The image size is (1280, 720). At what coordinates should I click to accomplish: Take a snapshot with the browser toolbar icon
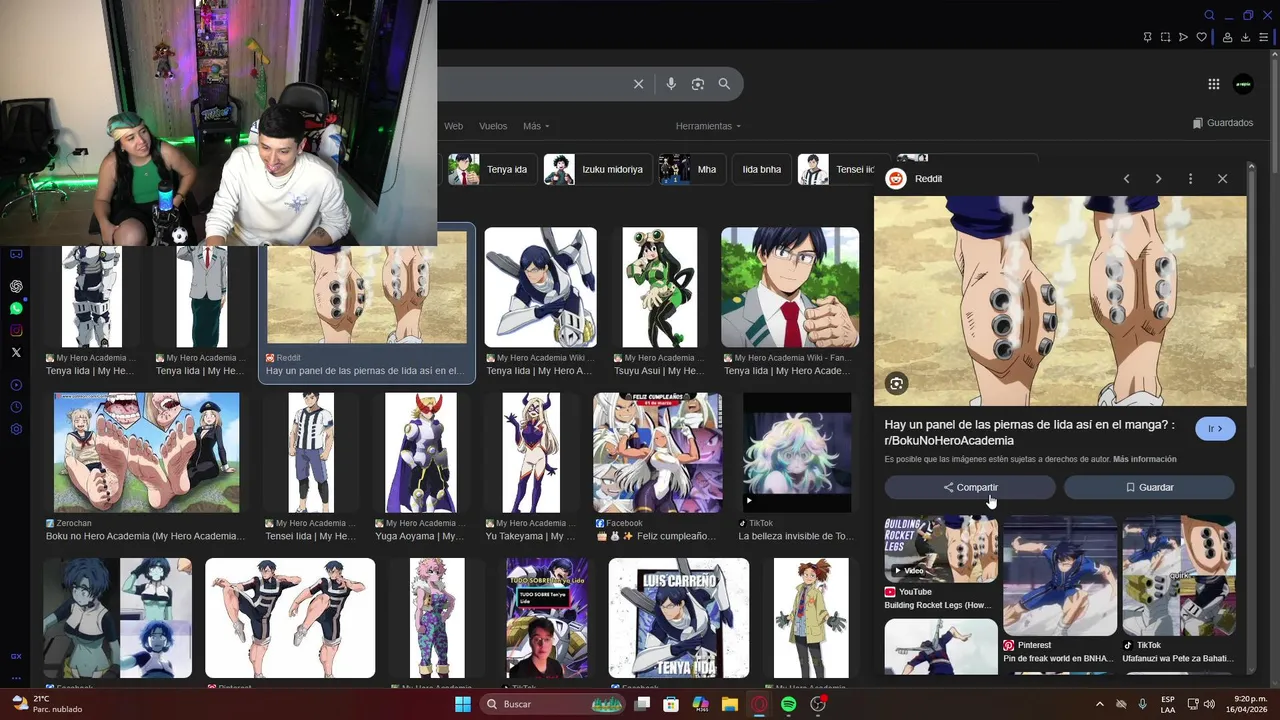[x=1165, y=37]
